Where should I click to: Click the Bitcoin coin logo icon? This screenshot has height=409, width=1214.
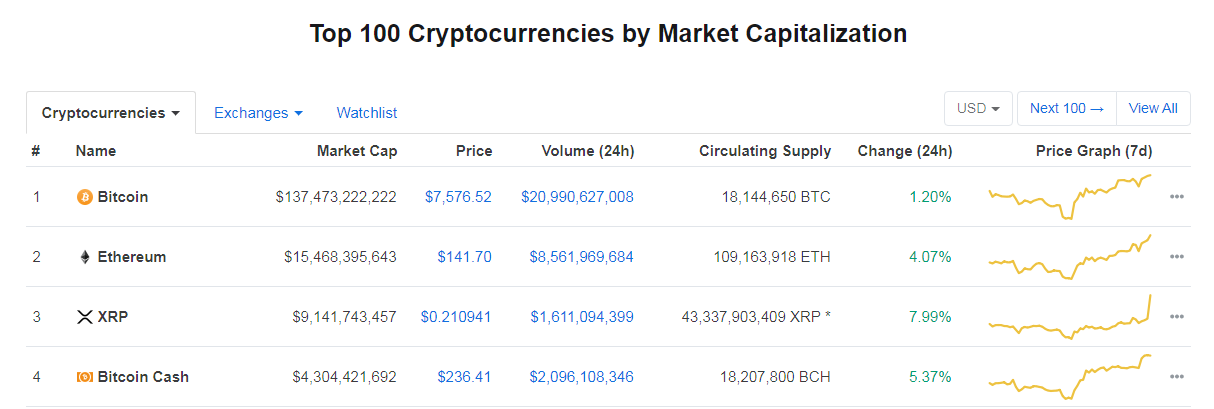click(85, 197)
